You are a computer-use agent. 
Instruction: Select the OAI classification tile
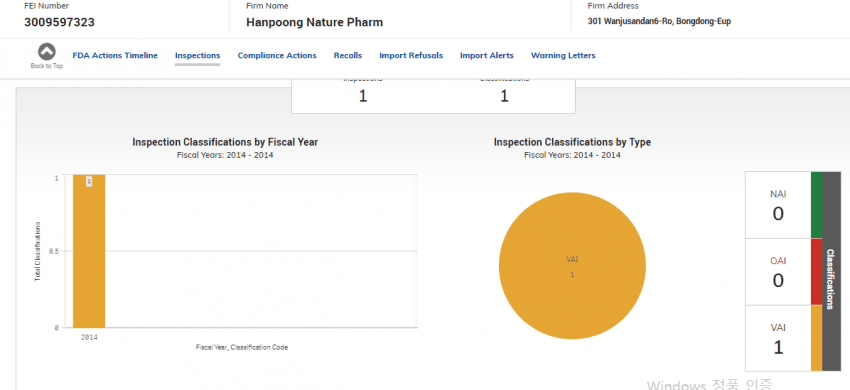tap(778, 272)
